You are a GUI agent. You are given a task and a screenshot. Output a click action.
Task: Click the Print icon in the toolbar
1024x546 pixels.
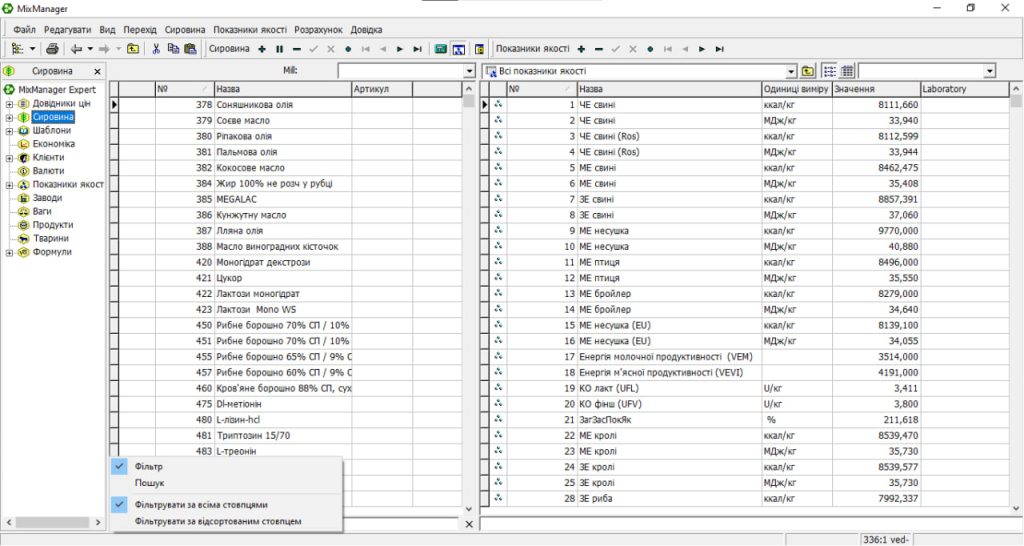tap(52, 49)
